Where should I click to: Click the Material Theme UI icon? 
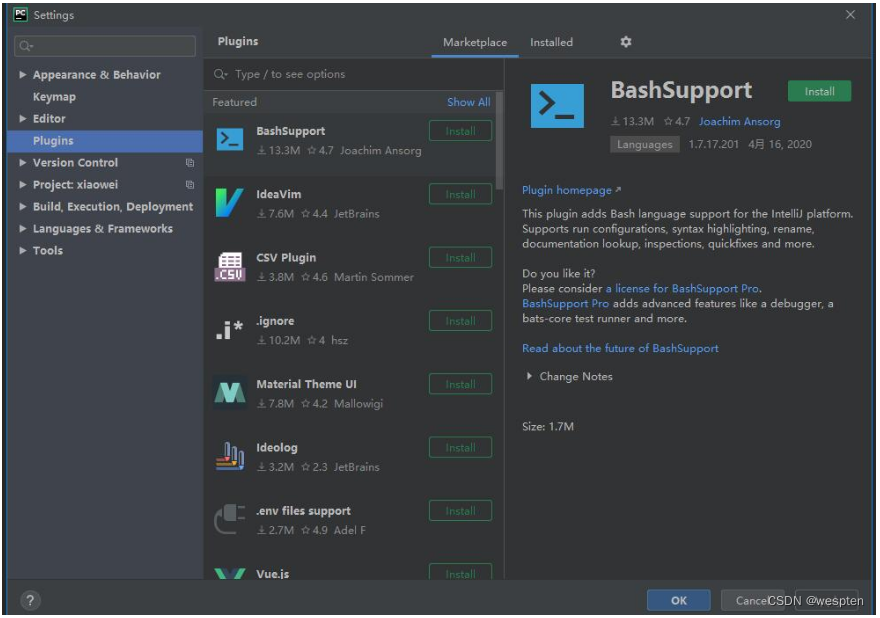(230, 392)
